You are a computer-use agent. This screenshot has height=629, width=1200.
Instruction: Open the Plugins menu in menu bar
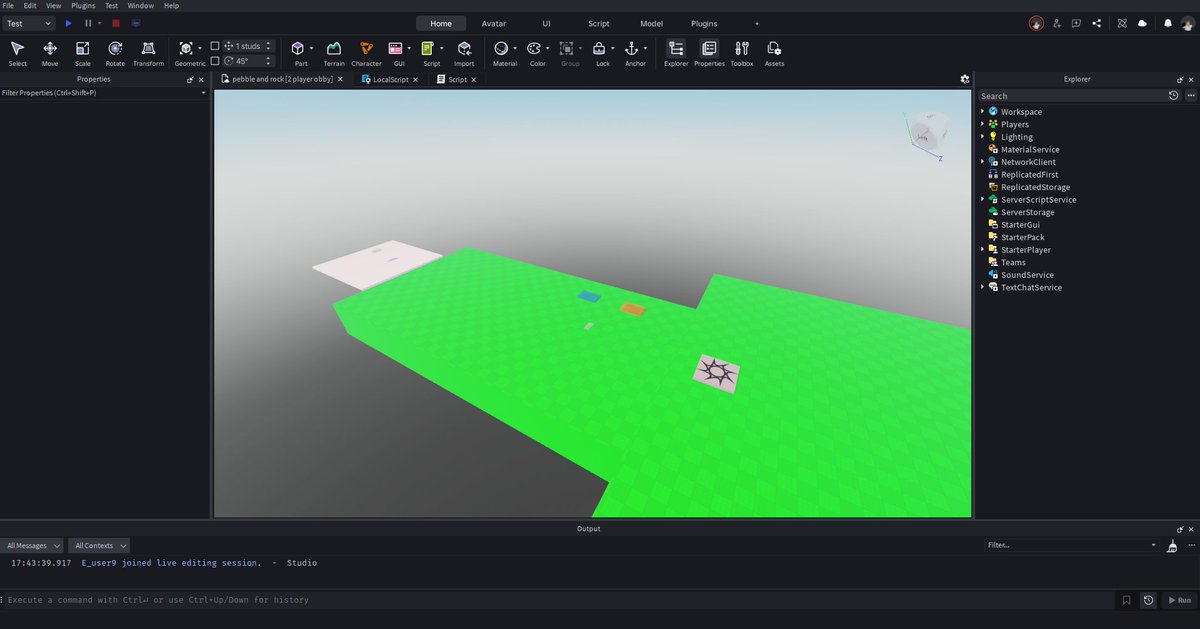(x=83, y=5)
